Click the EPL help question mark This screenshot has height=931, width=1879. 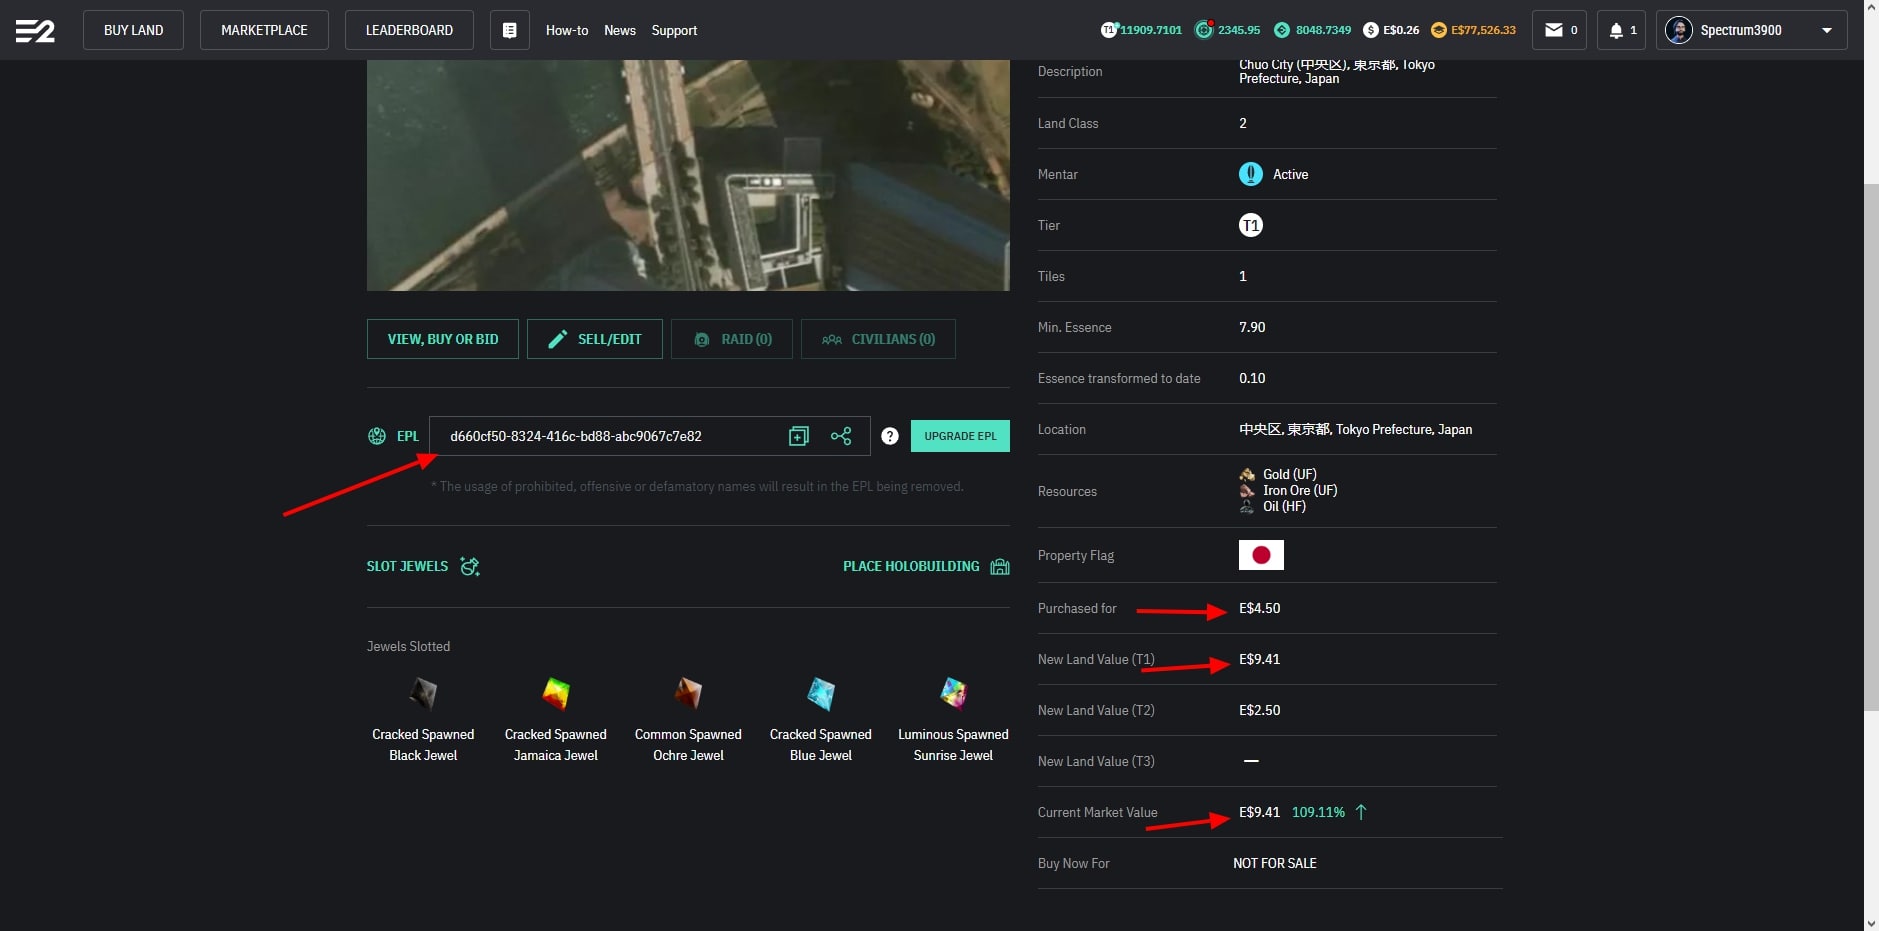(x=890, y=436)
